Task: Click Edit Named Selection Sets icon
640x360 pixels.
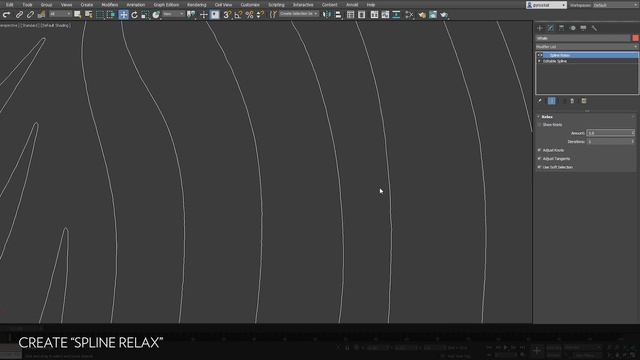Action: pos(273,15)
